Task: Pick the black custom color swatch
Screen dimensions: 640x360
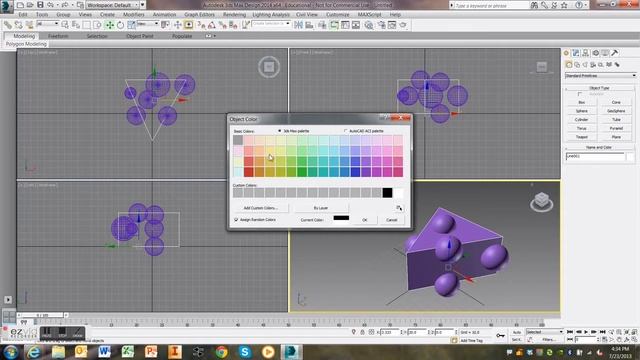Action: 387,193
